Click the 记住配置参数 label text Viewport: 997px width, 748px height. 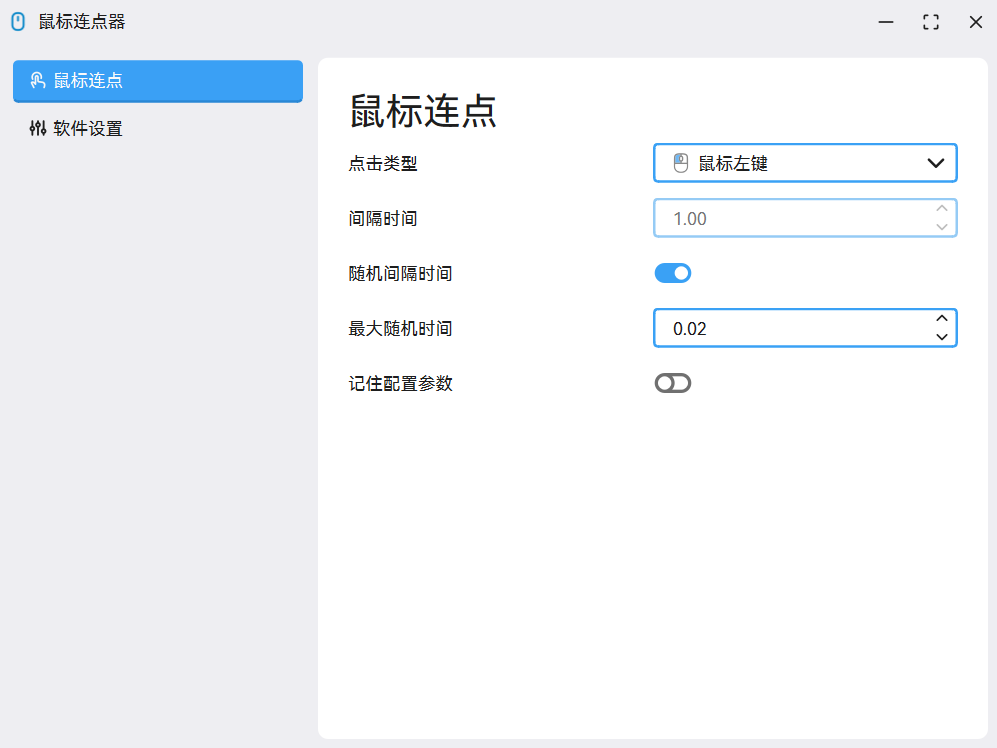point(401,384)
